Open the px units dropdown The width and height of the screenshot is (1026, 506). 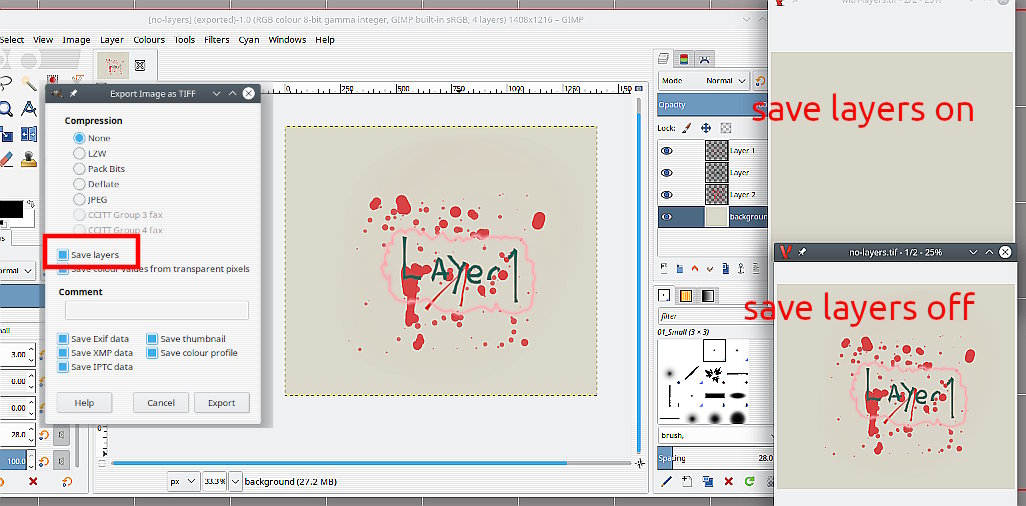point(181,481)
